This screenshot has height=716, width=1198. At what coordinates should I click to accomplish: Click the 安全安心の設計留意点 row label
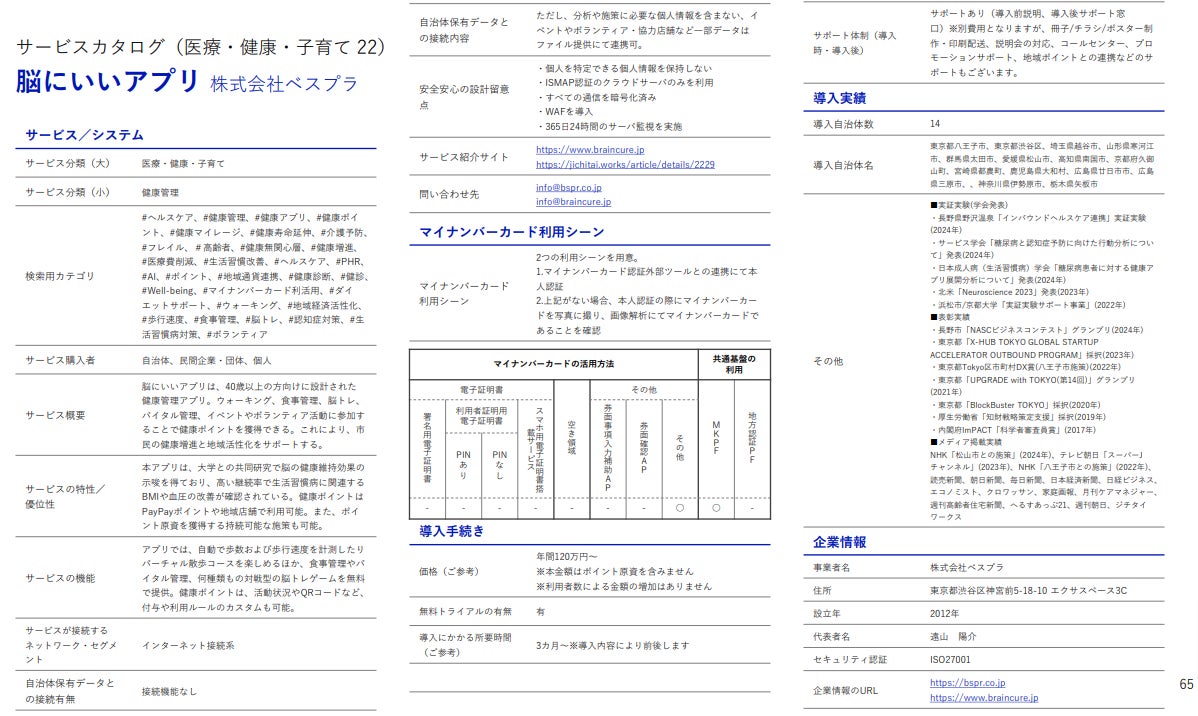coord(464,97)
